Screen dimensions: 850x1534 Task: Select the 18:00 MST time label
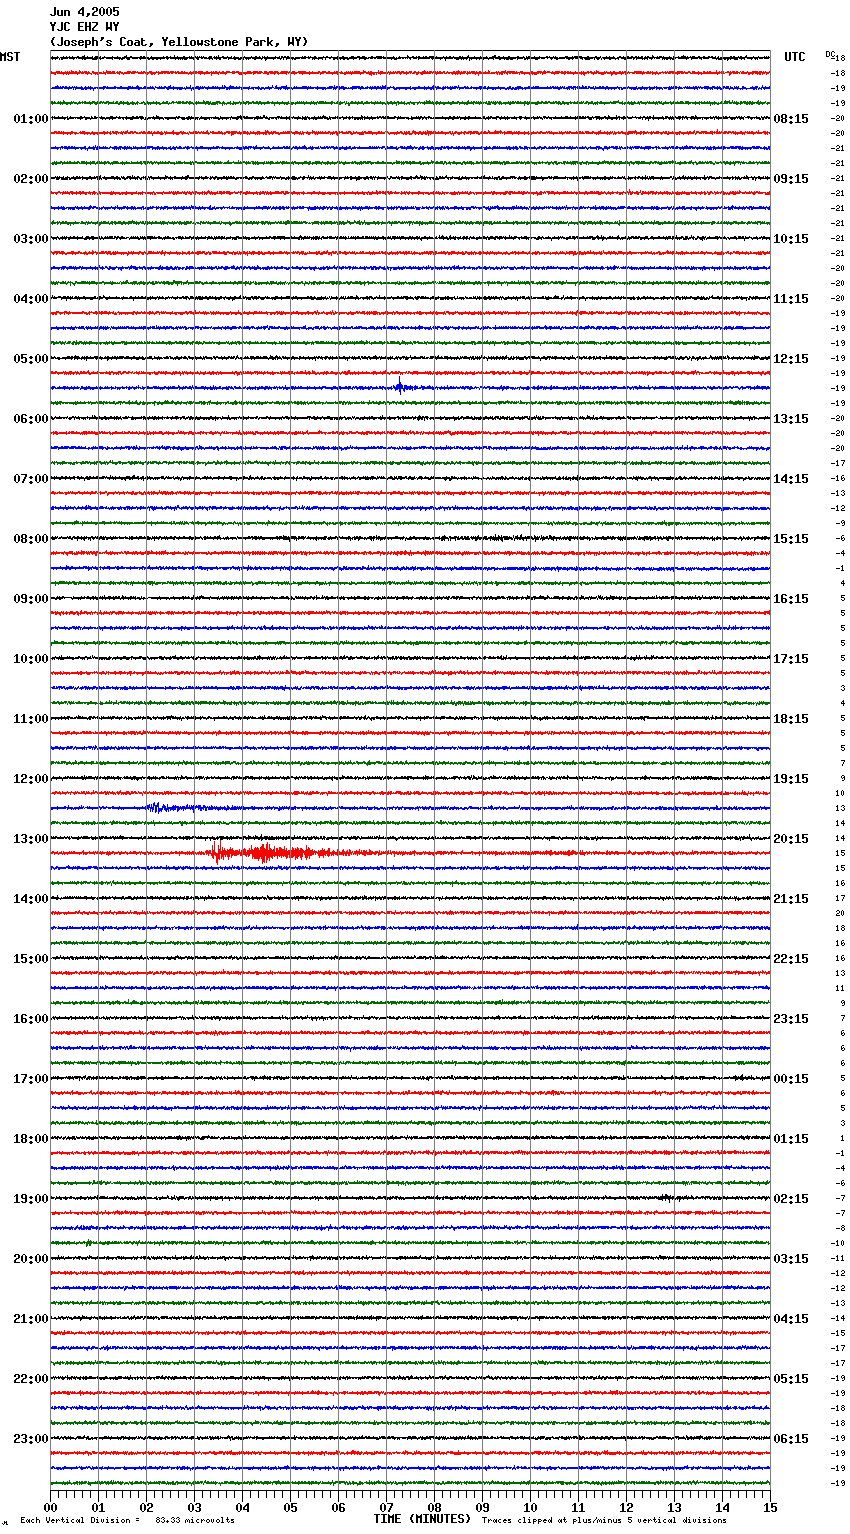pyautogui.click(x=31, y=1139)
